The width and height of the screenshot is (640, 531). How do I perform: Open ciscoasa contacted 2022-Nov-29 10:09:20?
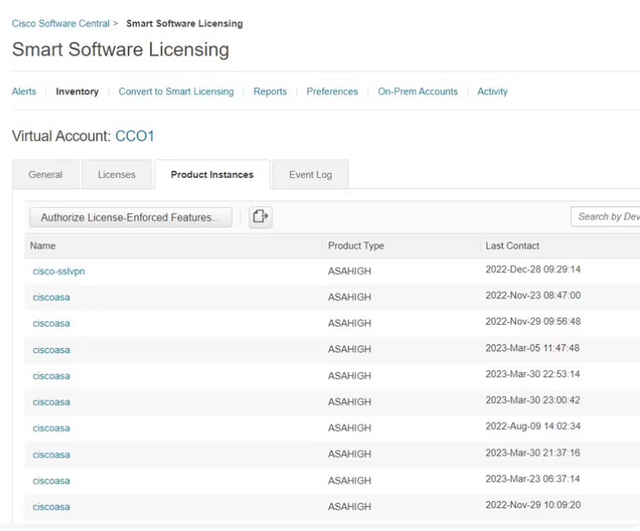(51, 507)
